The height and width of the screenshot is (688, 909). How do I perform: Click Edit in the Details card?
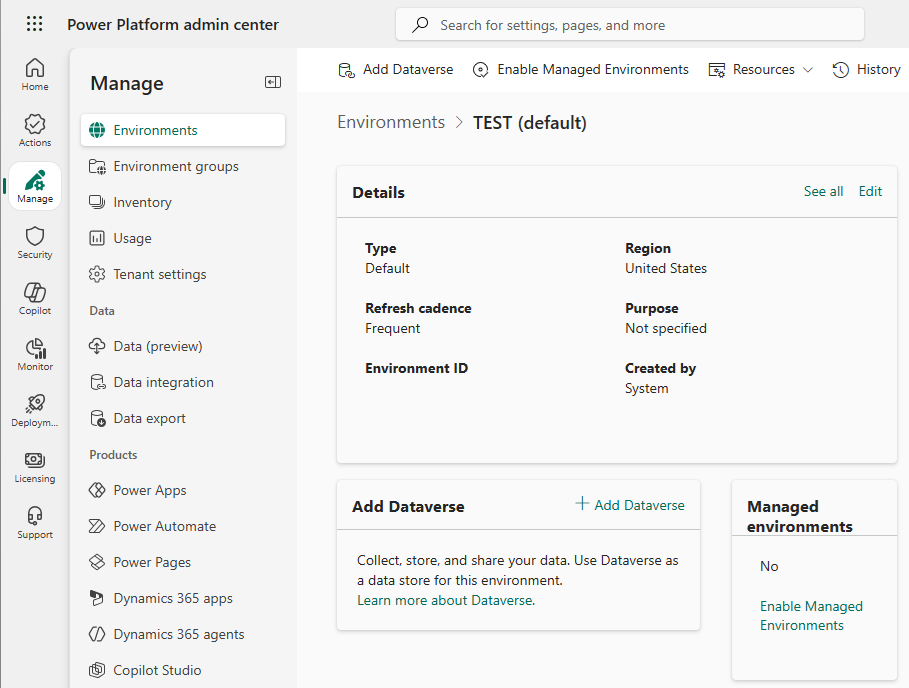pyautogui.click(x=870, y=191)
